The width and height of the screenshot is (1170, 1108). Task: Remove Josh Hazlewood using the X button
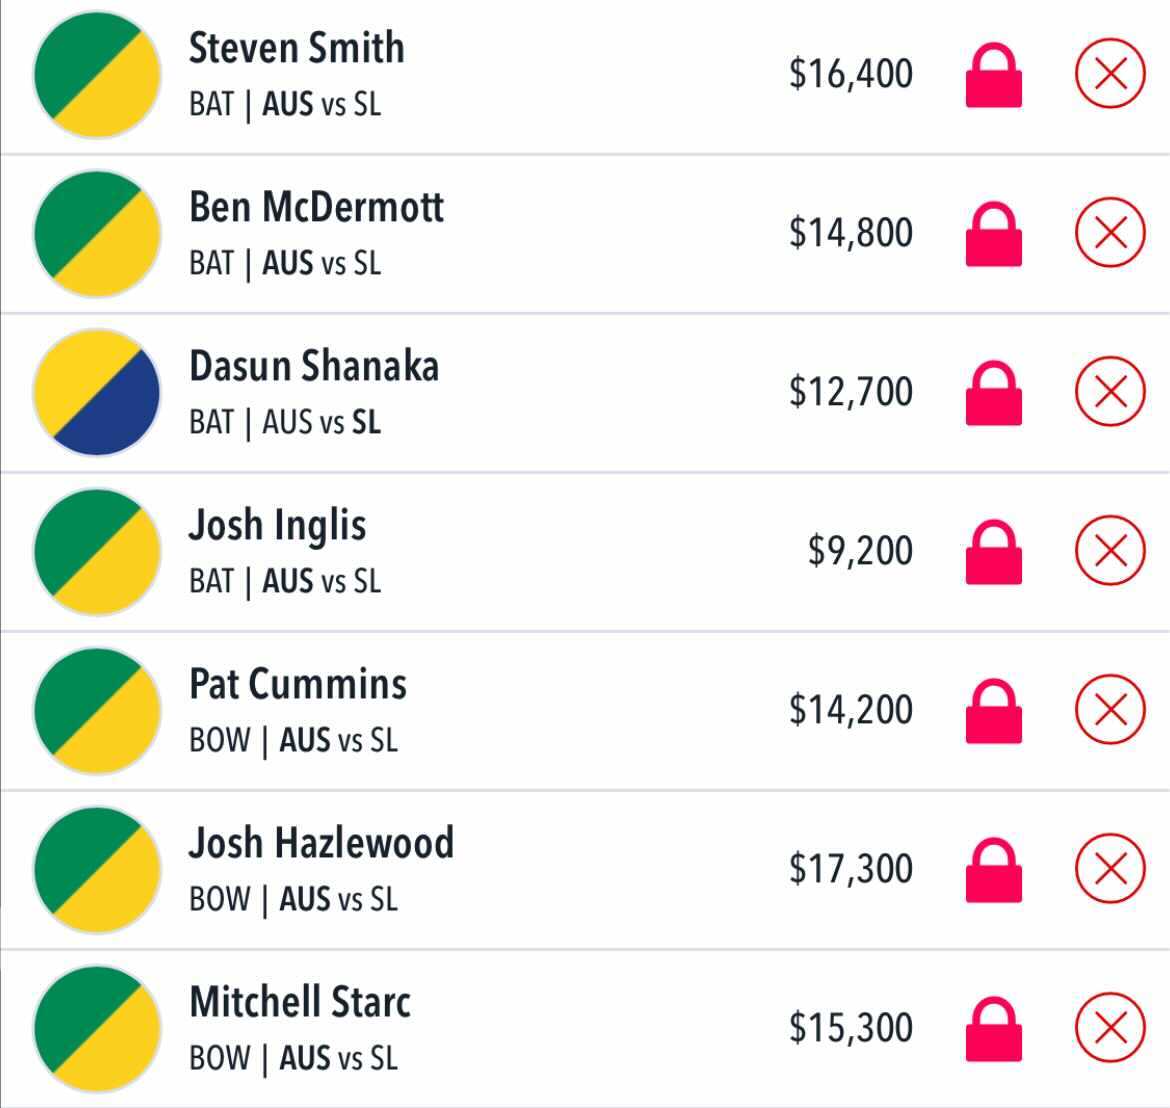click(1110, 868)
